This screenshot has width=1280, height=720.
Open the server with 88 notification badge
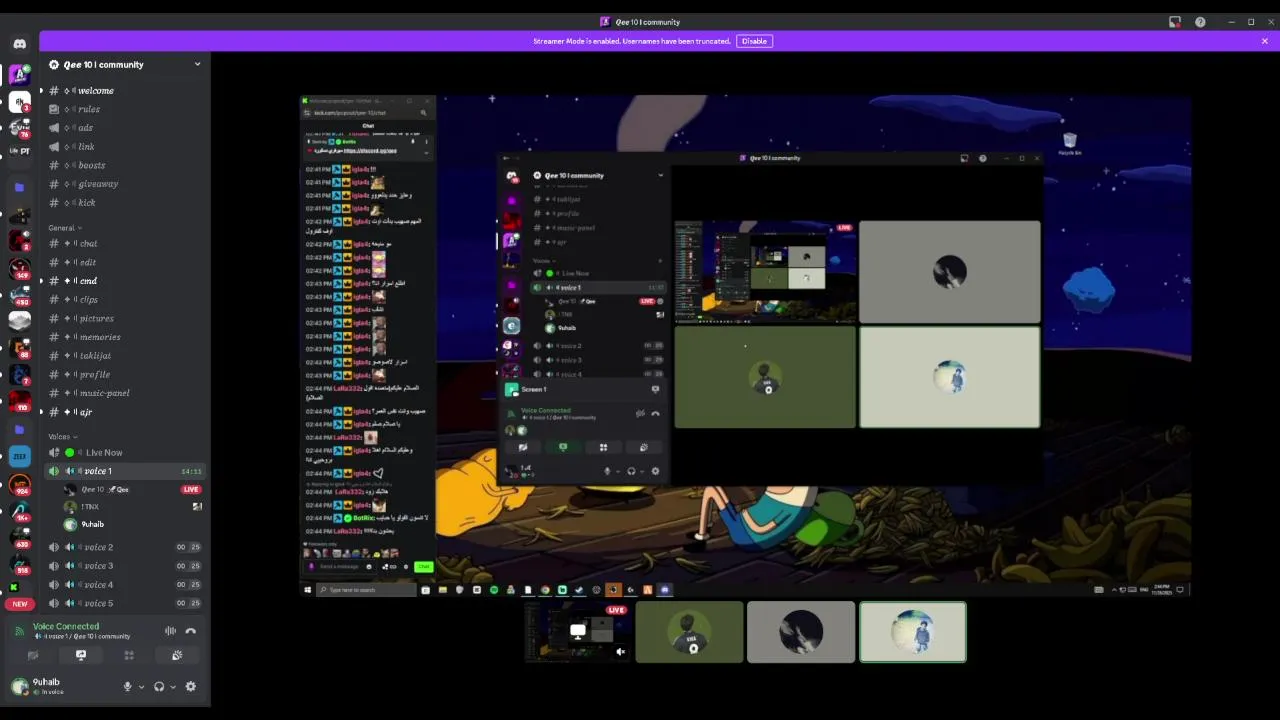19,348
